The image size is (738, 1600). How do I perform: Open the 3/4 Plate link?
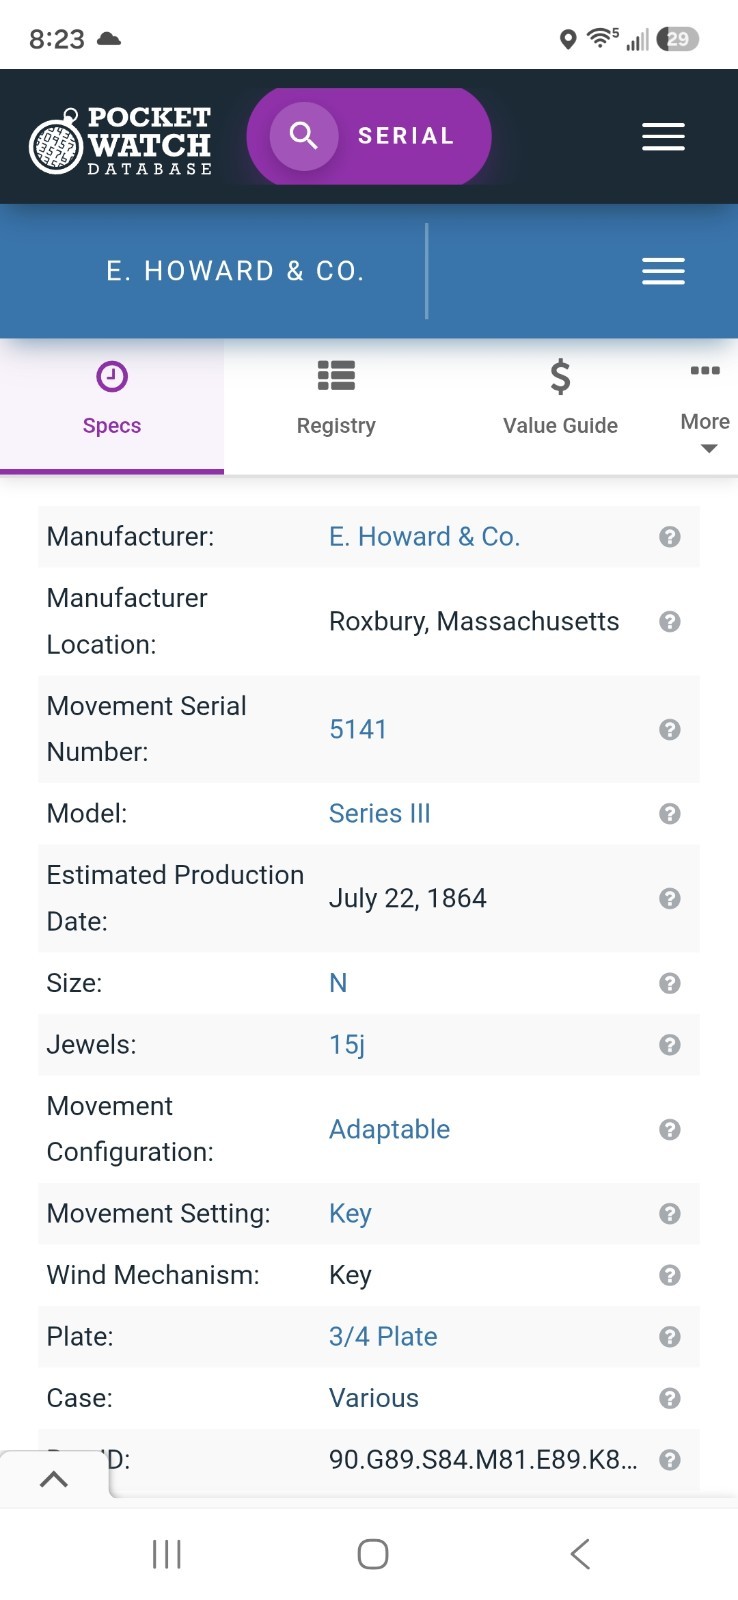tap(383, 1337)
